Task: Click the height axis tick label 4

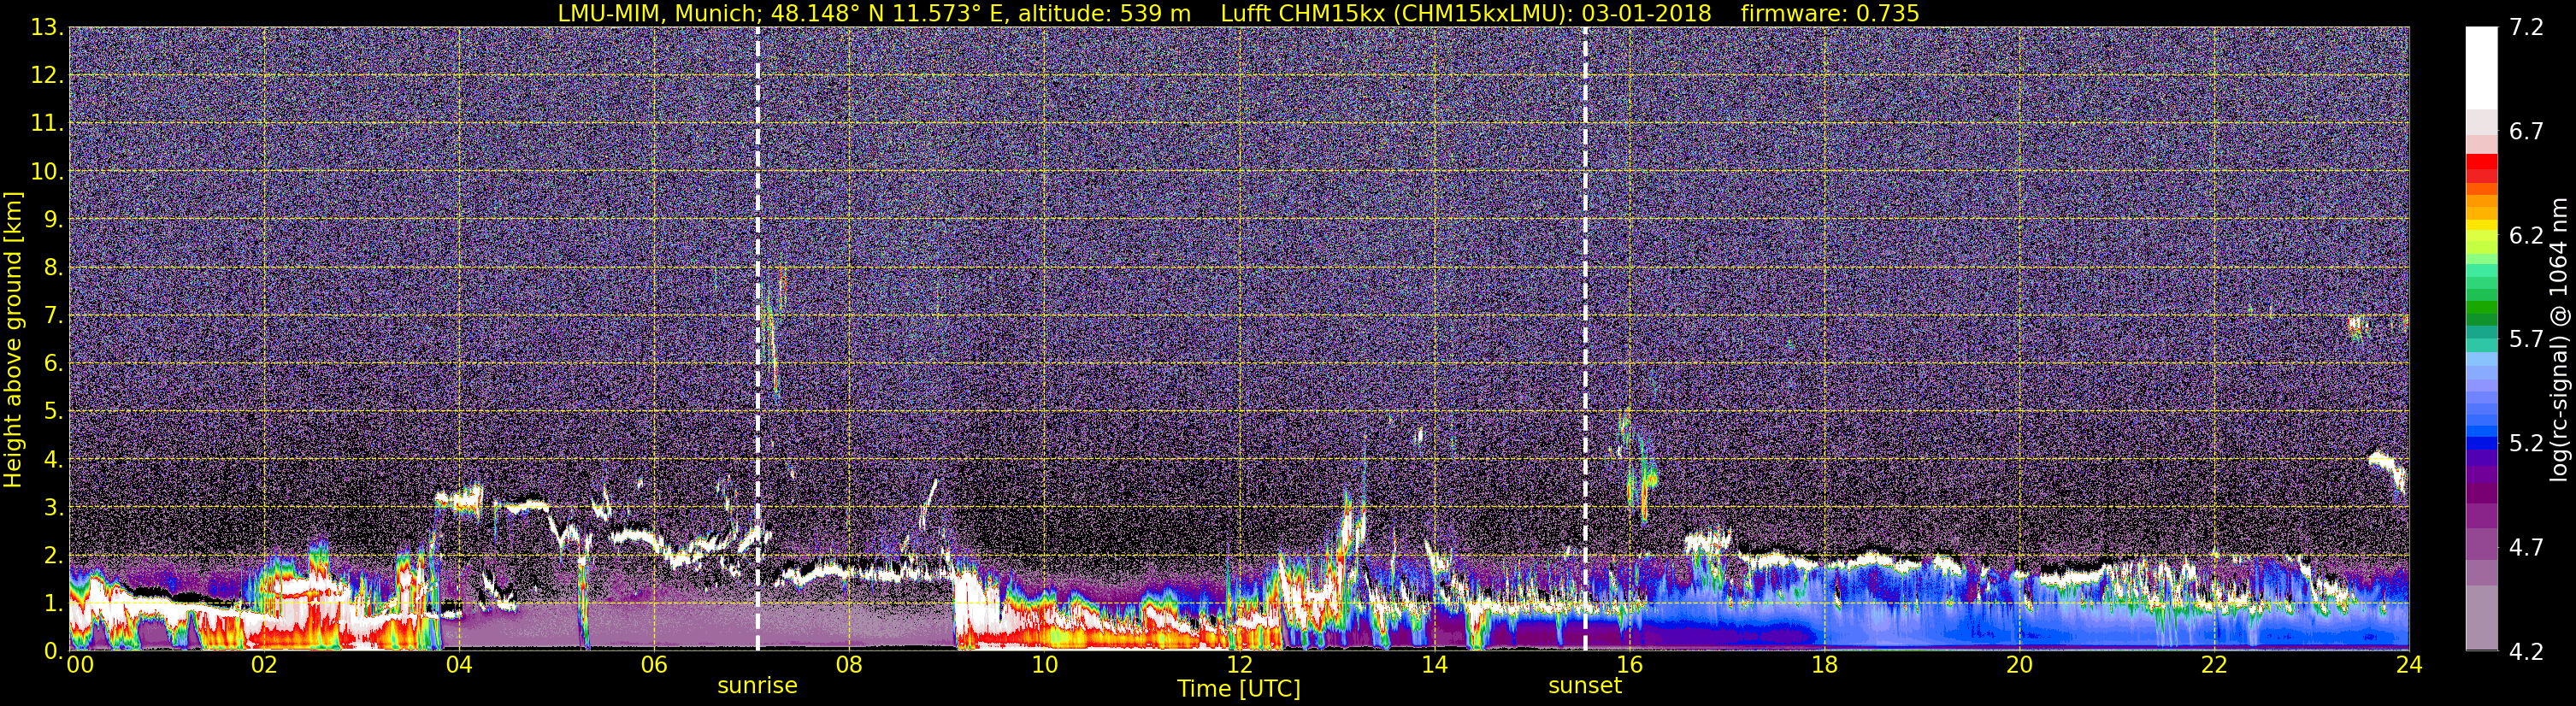Action: click(53, 459)
